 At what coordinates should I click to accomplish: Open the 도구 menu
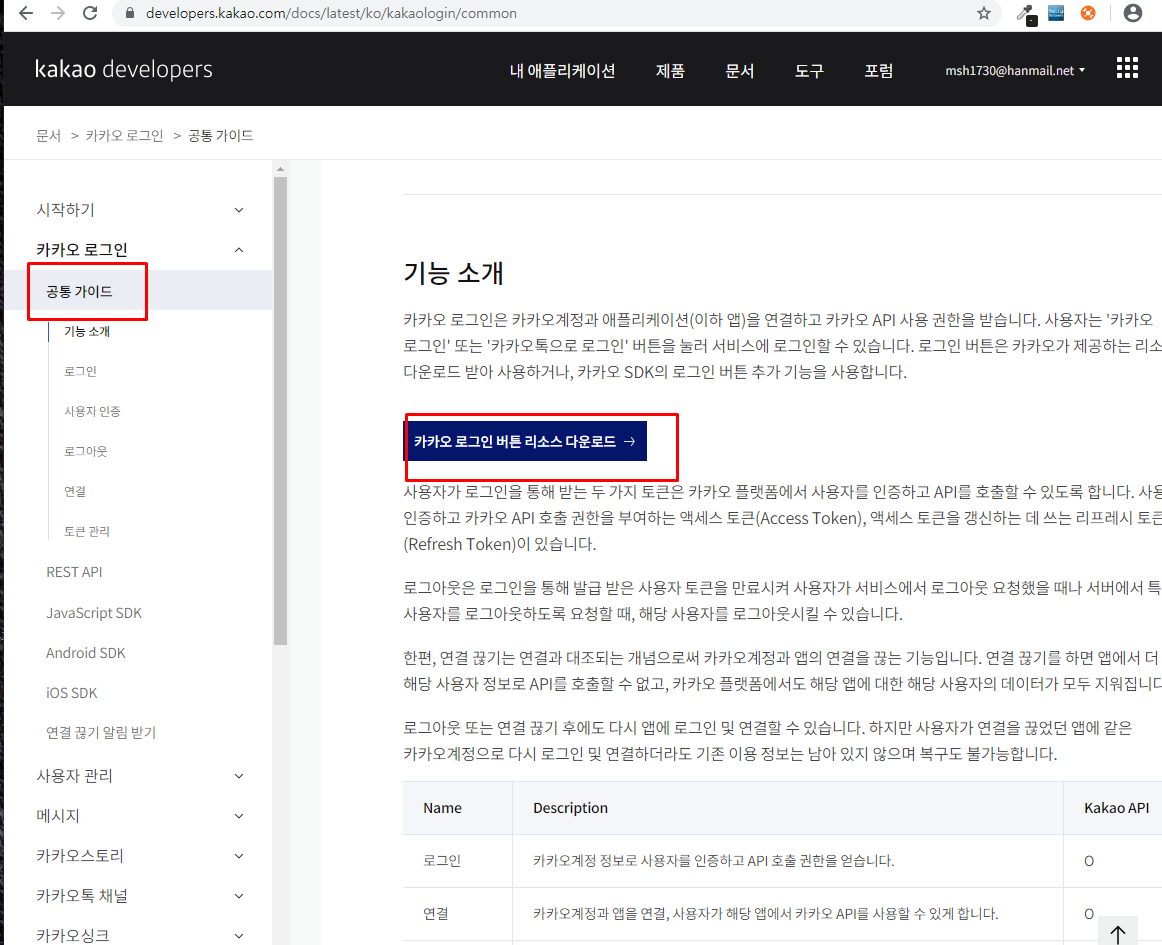809,70
